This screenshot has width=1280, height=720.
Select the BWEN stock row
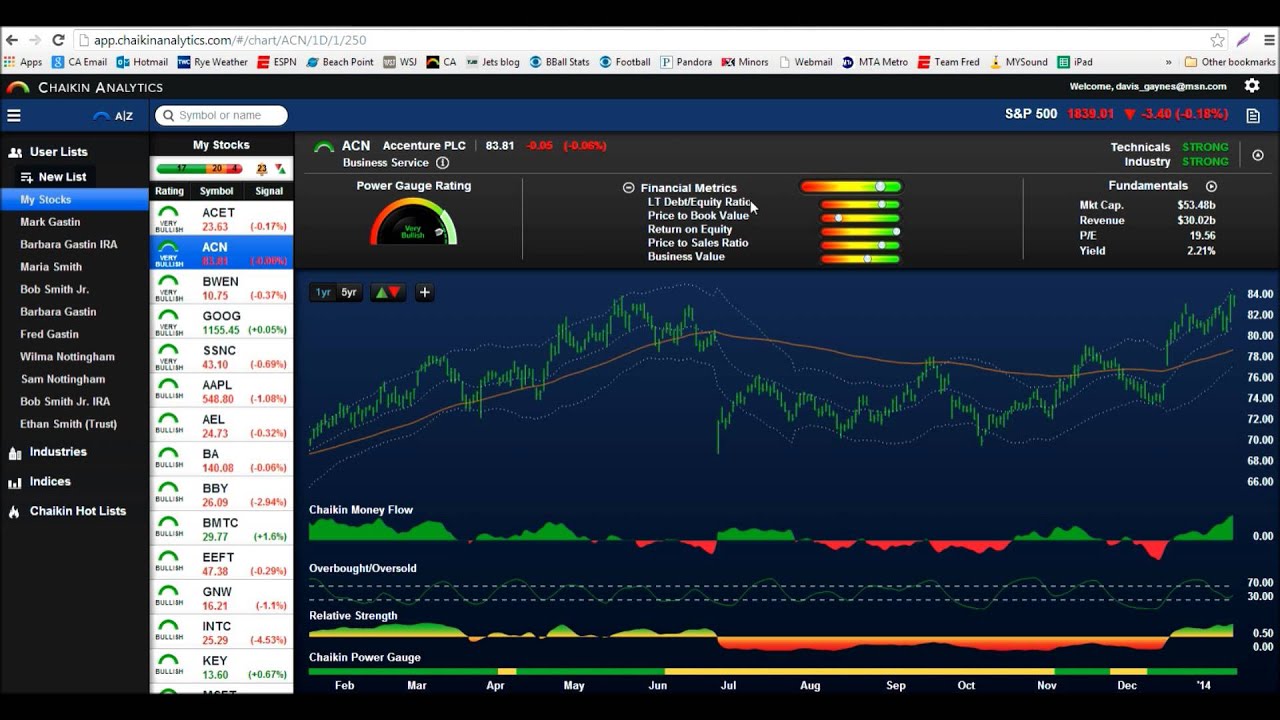(222, 288)
